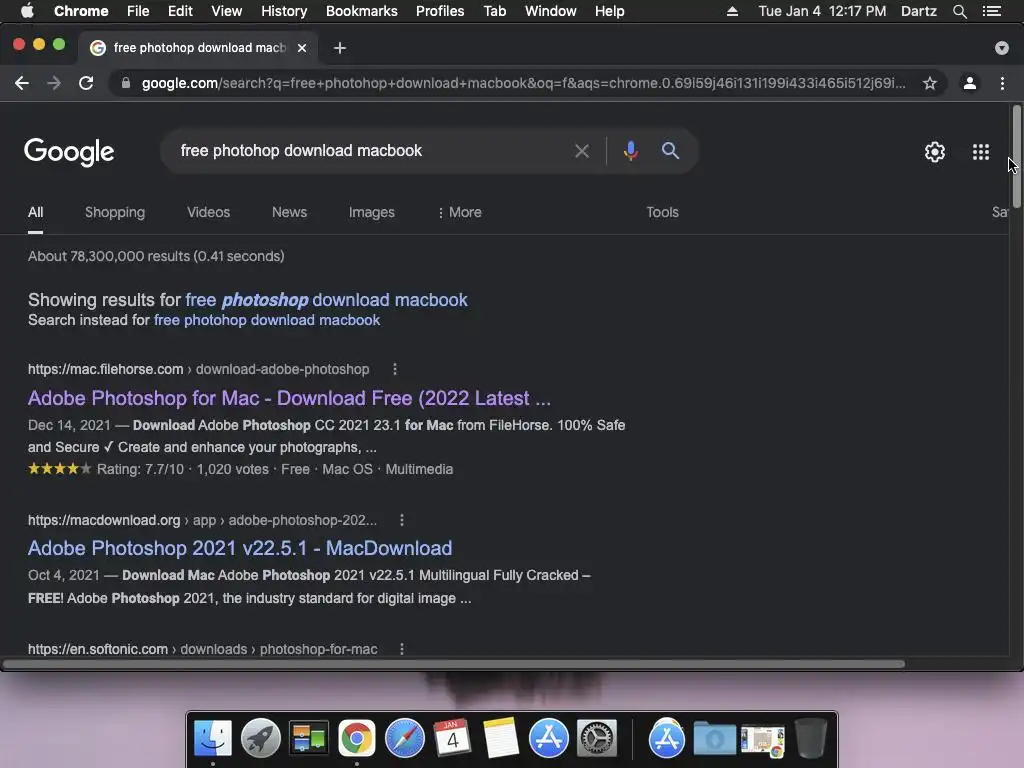
Task: Open Calendar from the dock
Action: (453, 737)
